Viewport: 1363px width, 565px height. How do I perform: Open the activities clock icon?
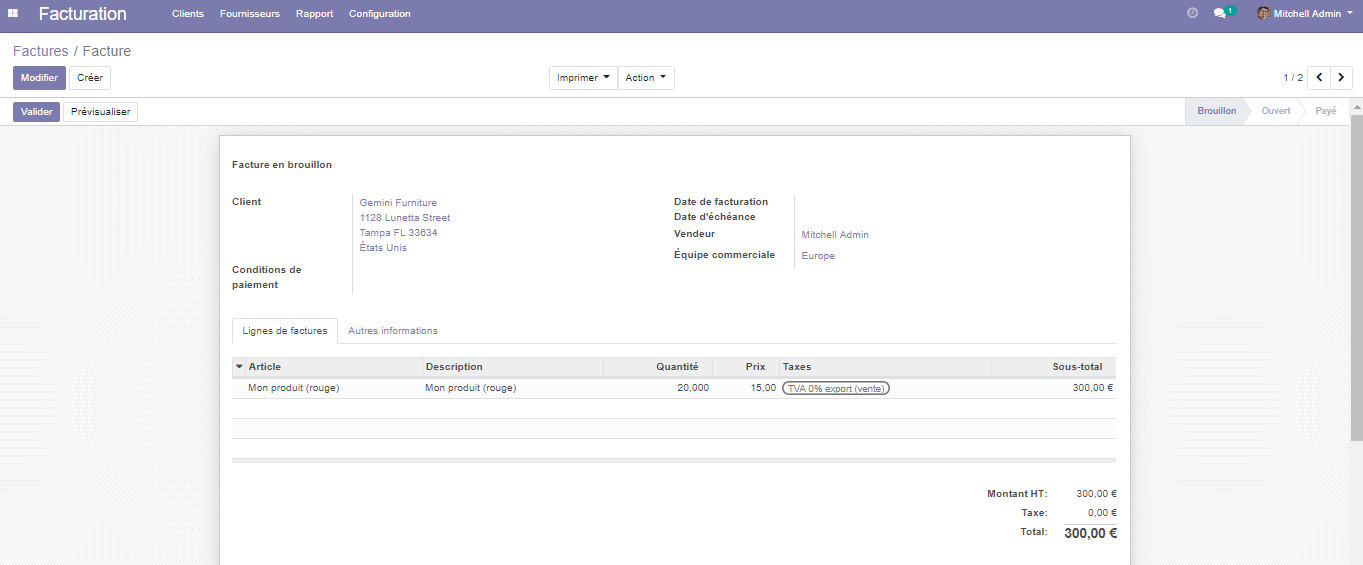(1192, 13)
